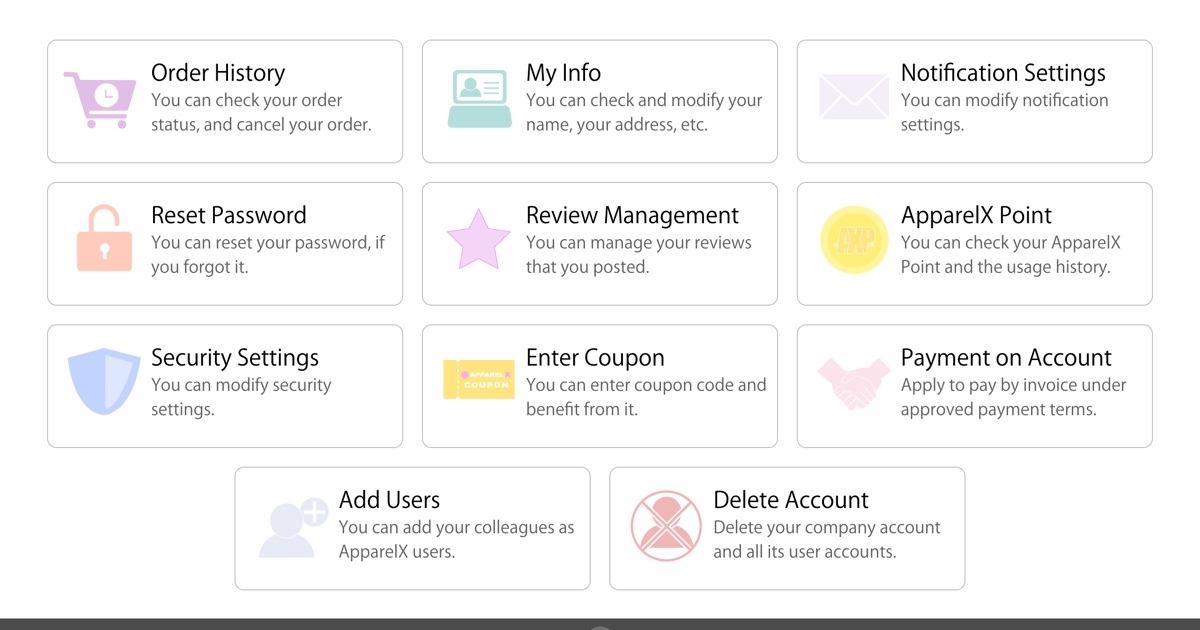Image resolution: width=1200 pixels, height=630 pixels.
Task: Click text 'You can modify security'
Action: [241, 385]
